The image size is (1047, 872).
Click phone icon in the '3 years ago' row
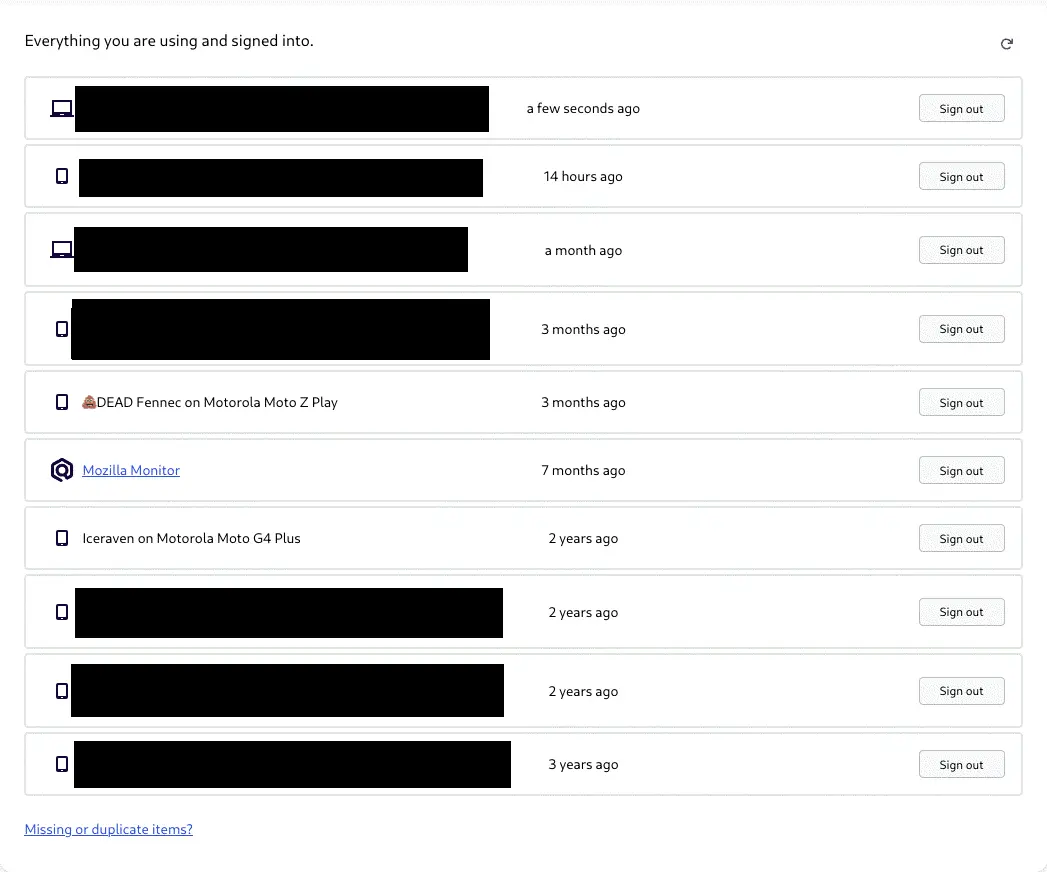62,764
